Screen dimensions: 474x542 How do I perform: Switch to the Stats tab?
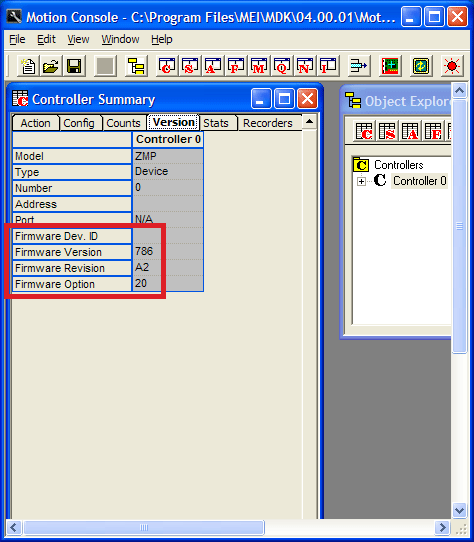(216, 123)
